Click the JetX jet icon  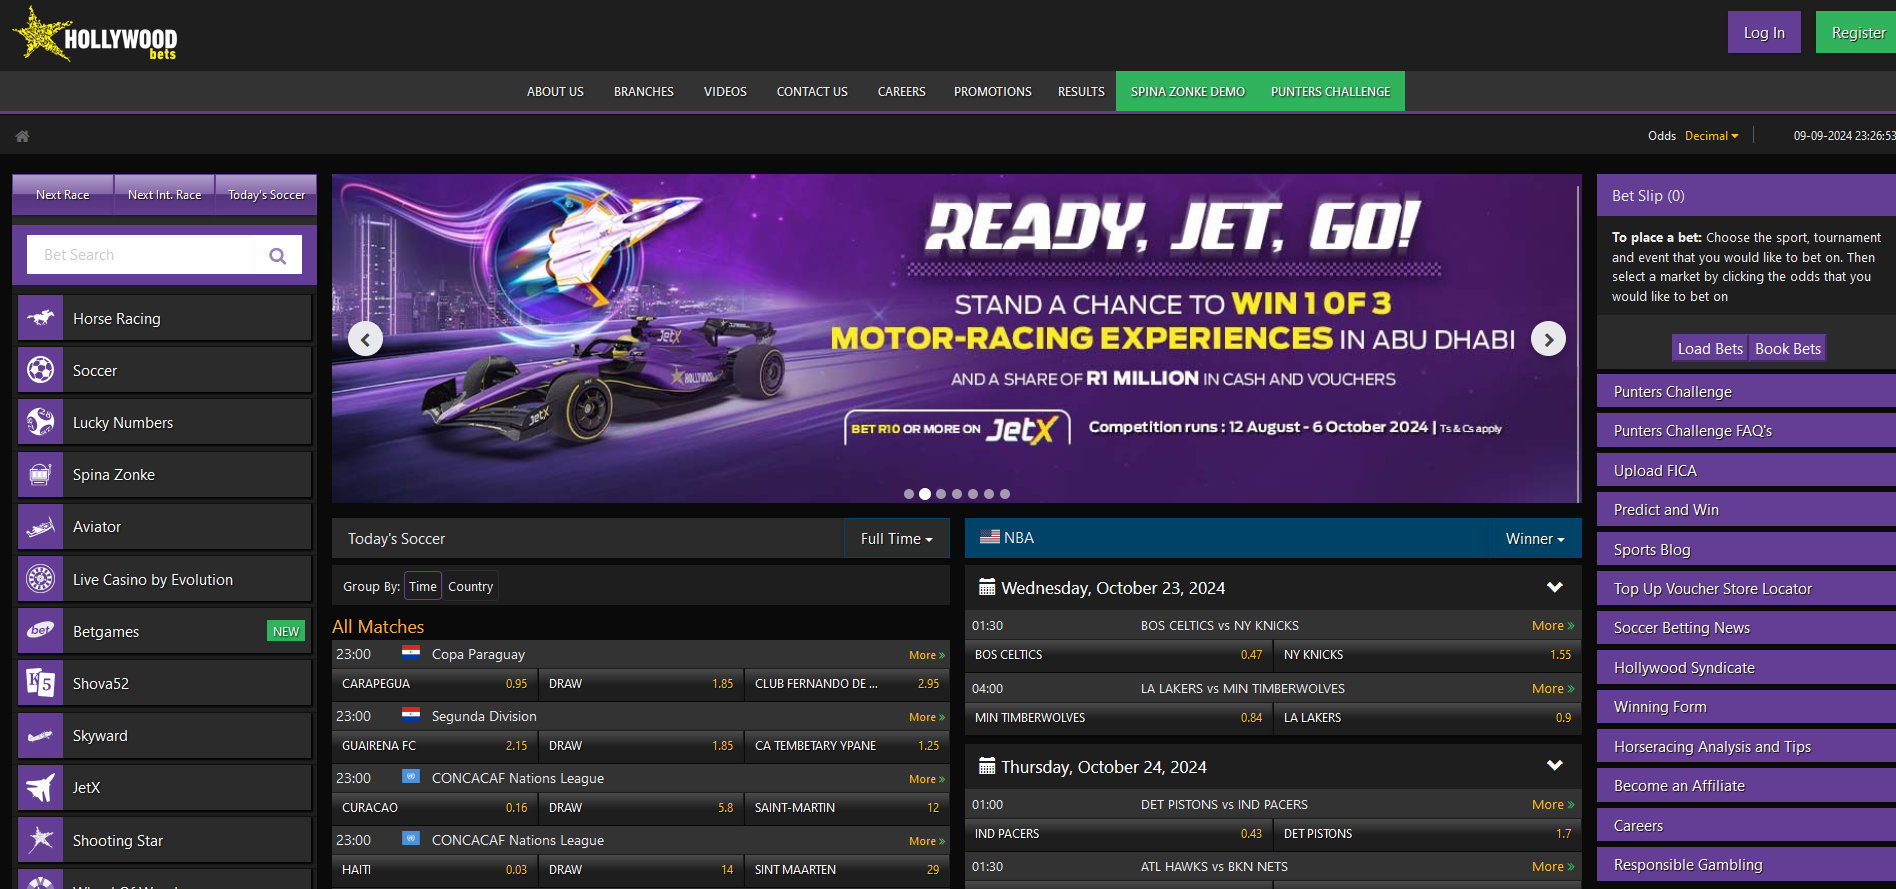point(40,788)
